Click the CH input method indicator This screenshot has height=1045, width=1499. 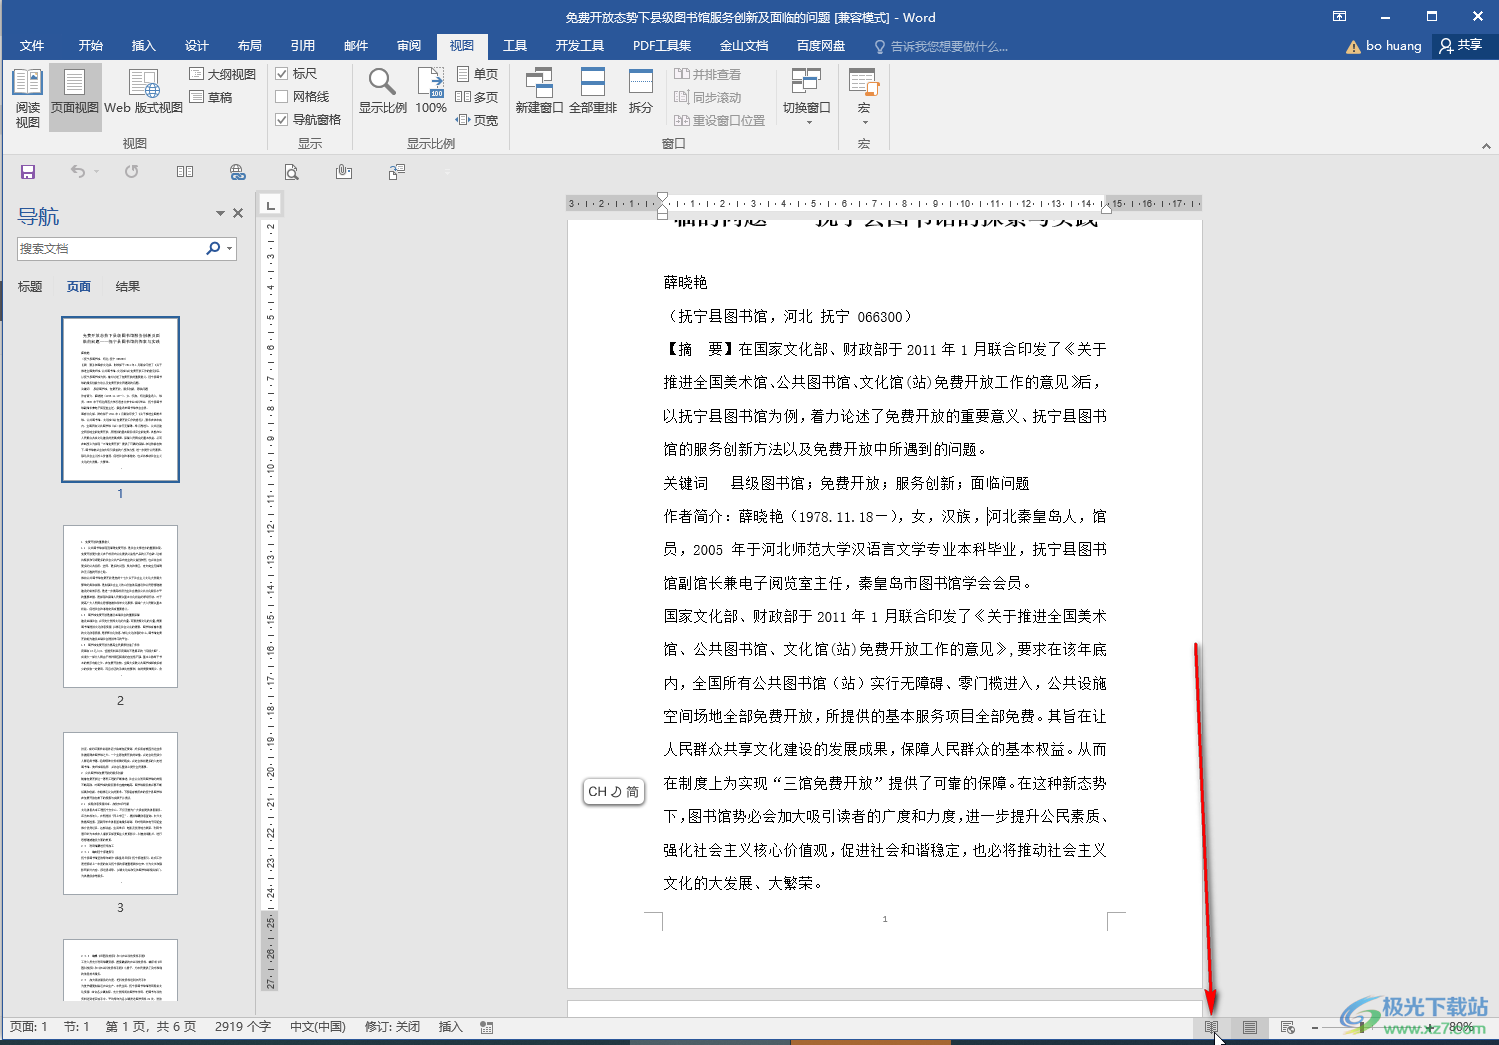click(x=613, y=792)
